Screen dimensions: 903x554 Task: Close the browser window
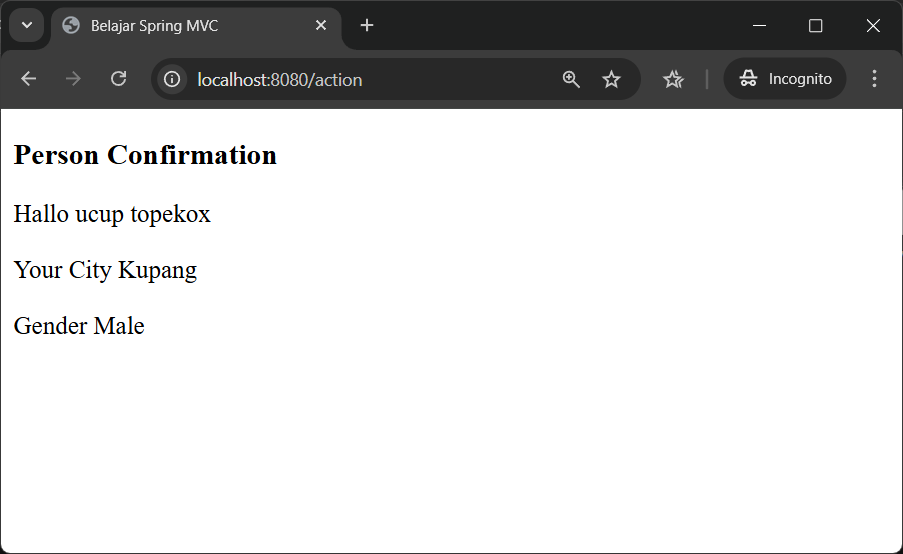[x=873, y=25]
